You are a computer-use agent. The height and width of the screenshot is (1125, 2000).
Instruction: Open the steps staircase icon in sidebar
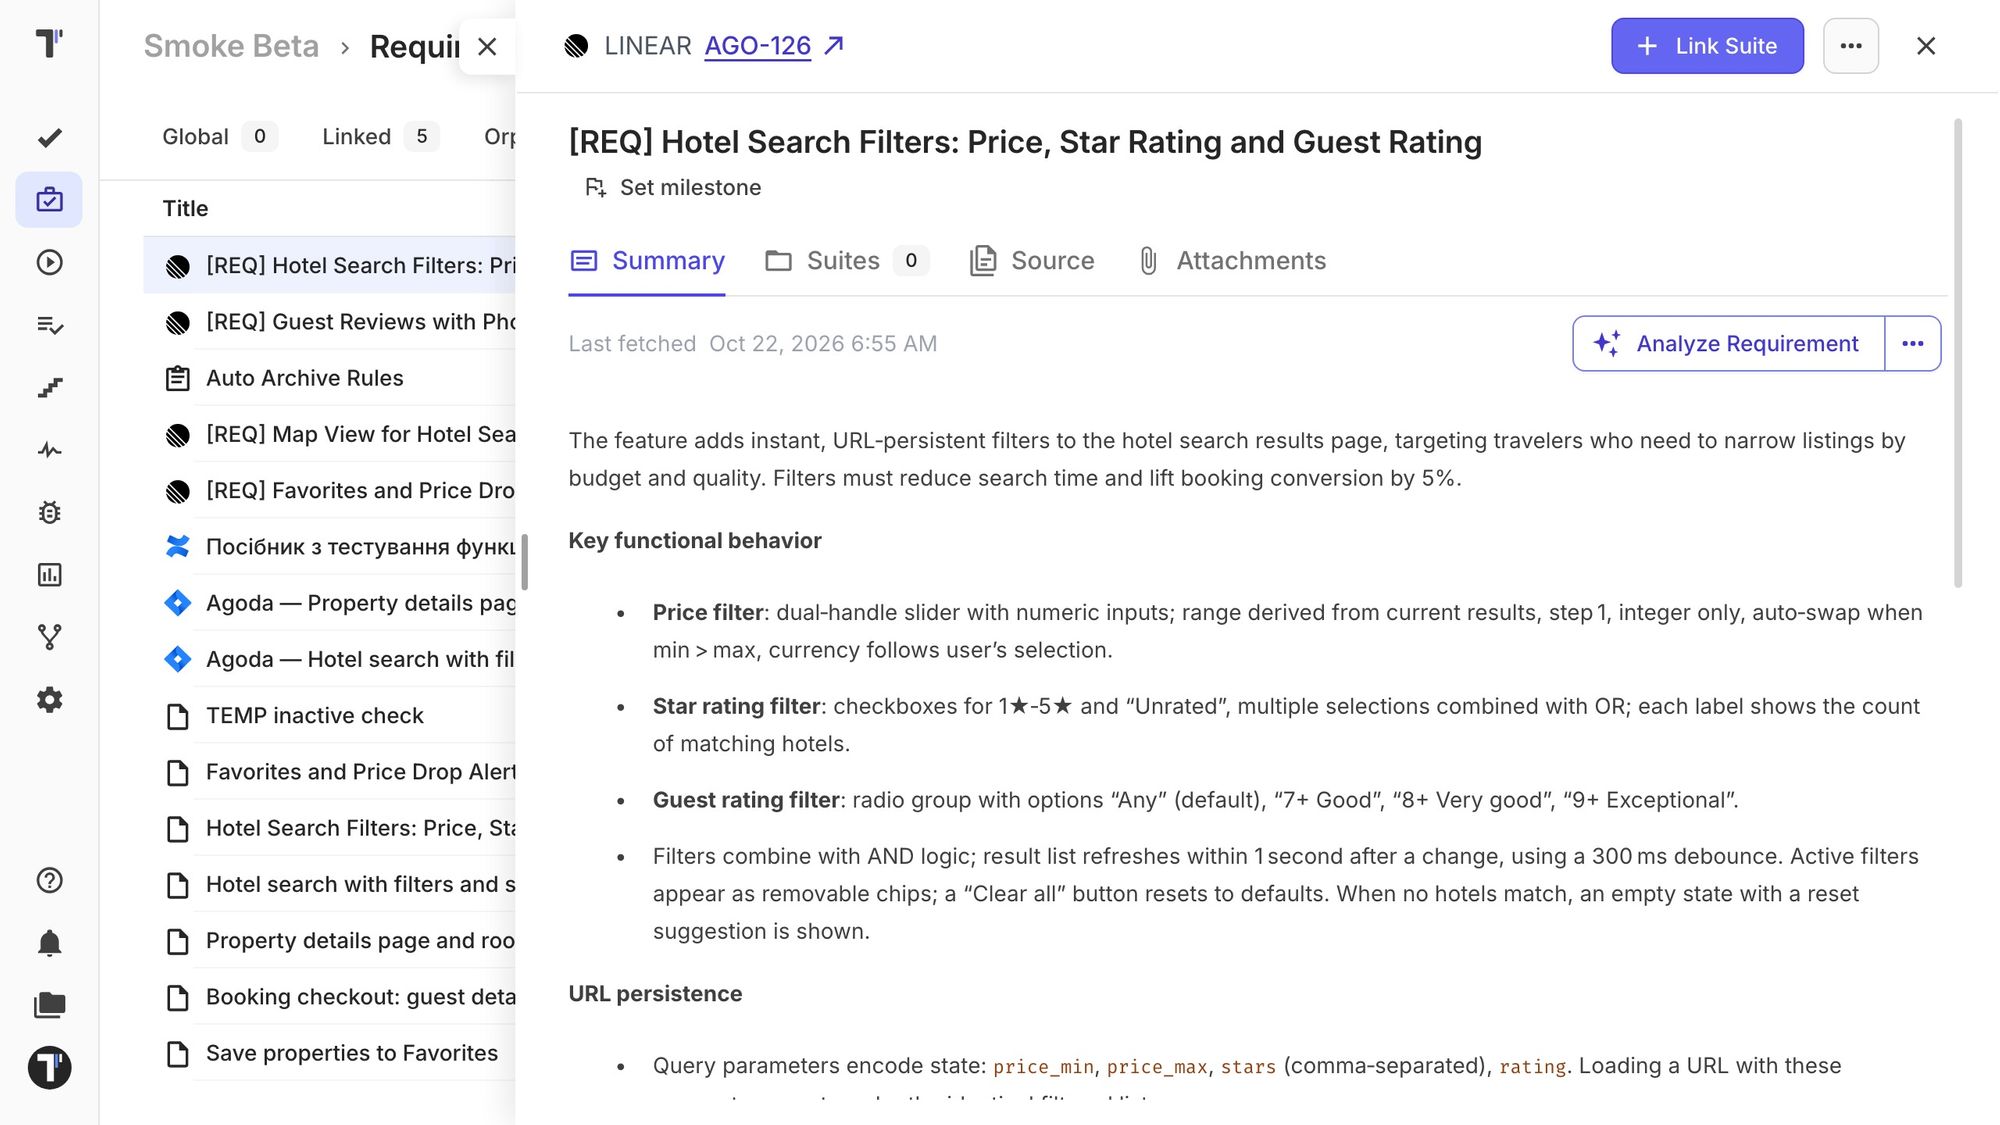click(x=49, y=387)
